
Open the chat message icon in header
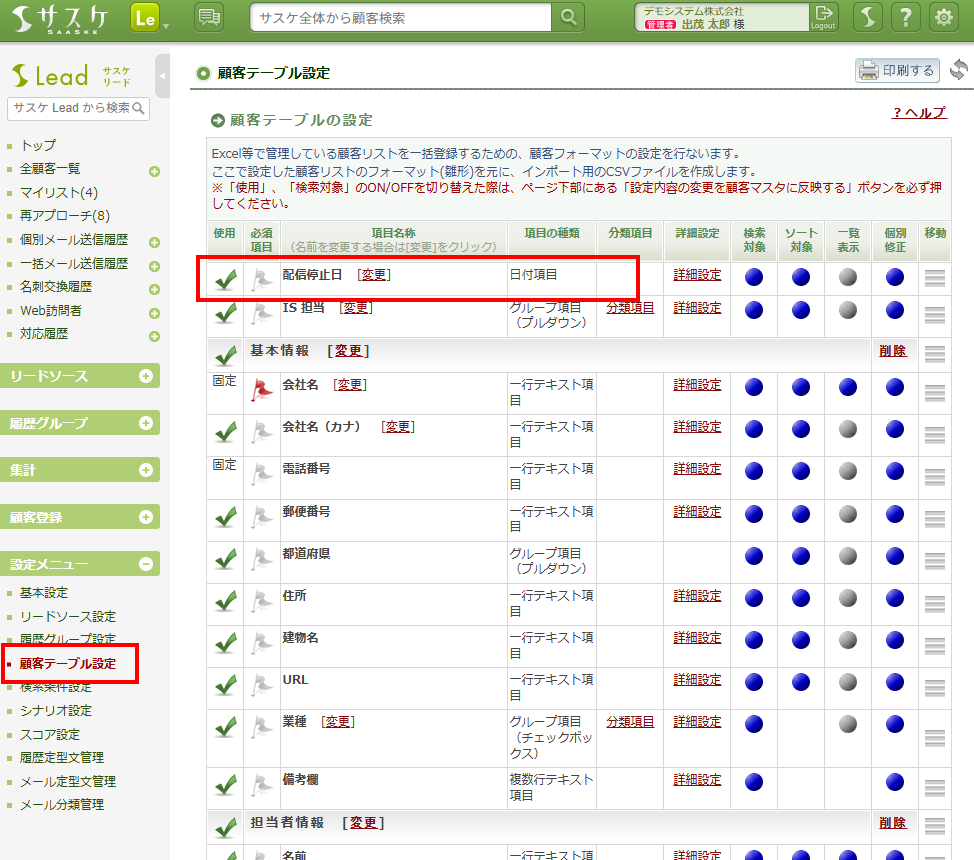[209, 18]
